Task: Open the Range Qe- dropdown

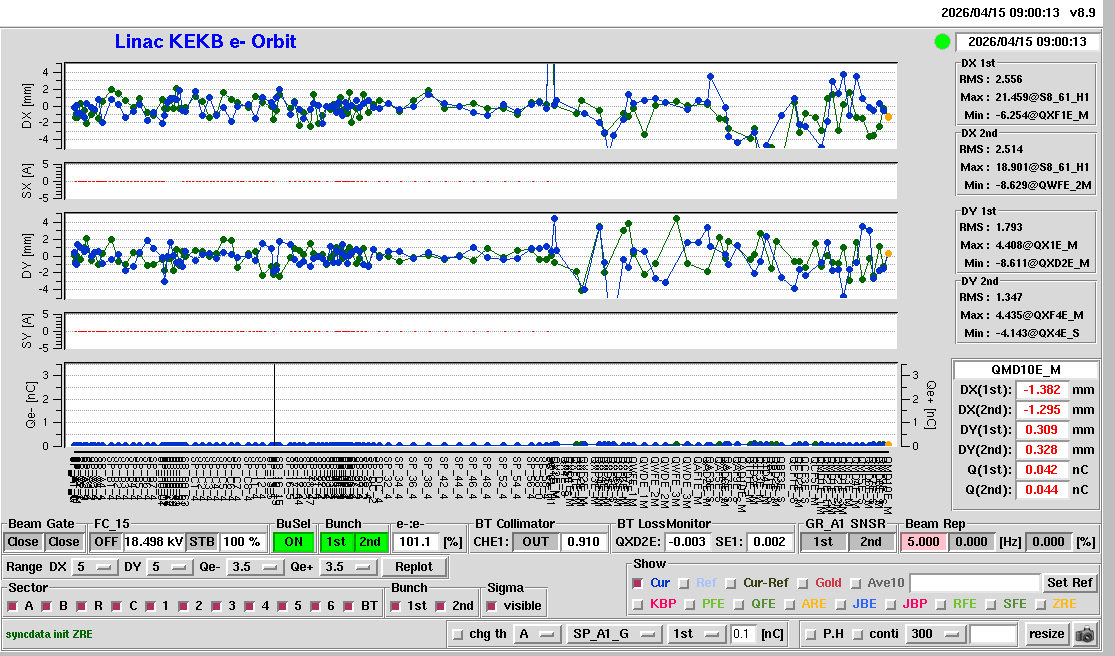Action: [257, 567]
